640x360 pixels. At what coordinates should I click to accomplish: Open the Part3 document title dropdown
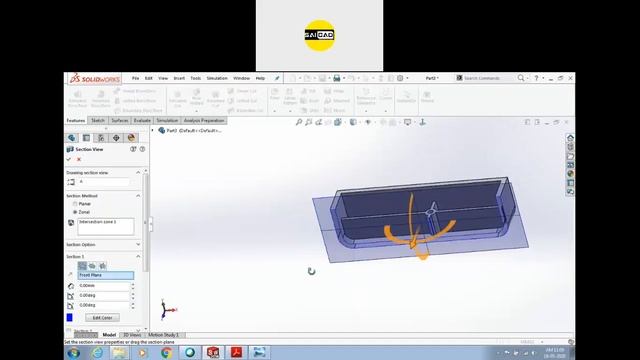432,78
